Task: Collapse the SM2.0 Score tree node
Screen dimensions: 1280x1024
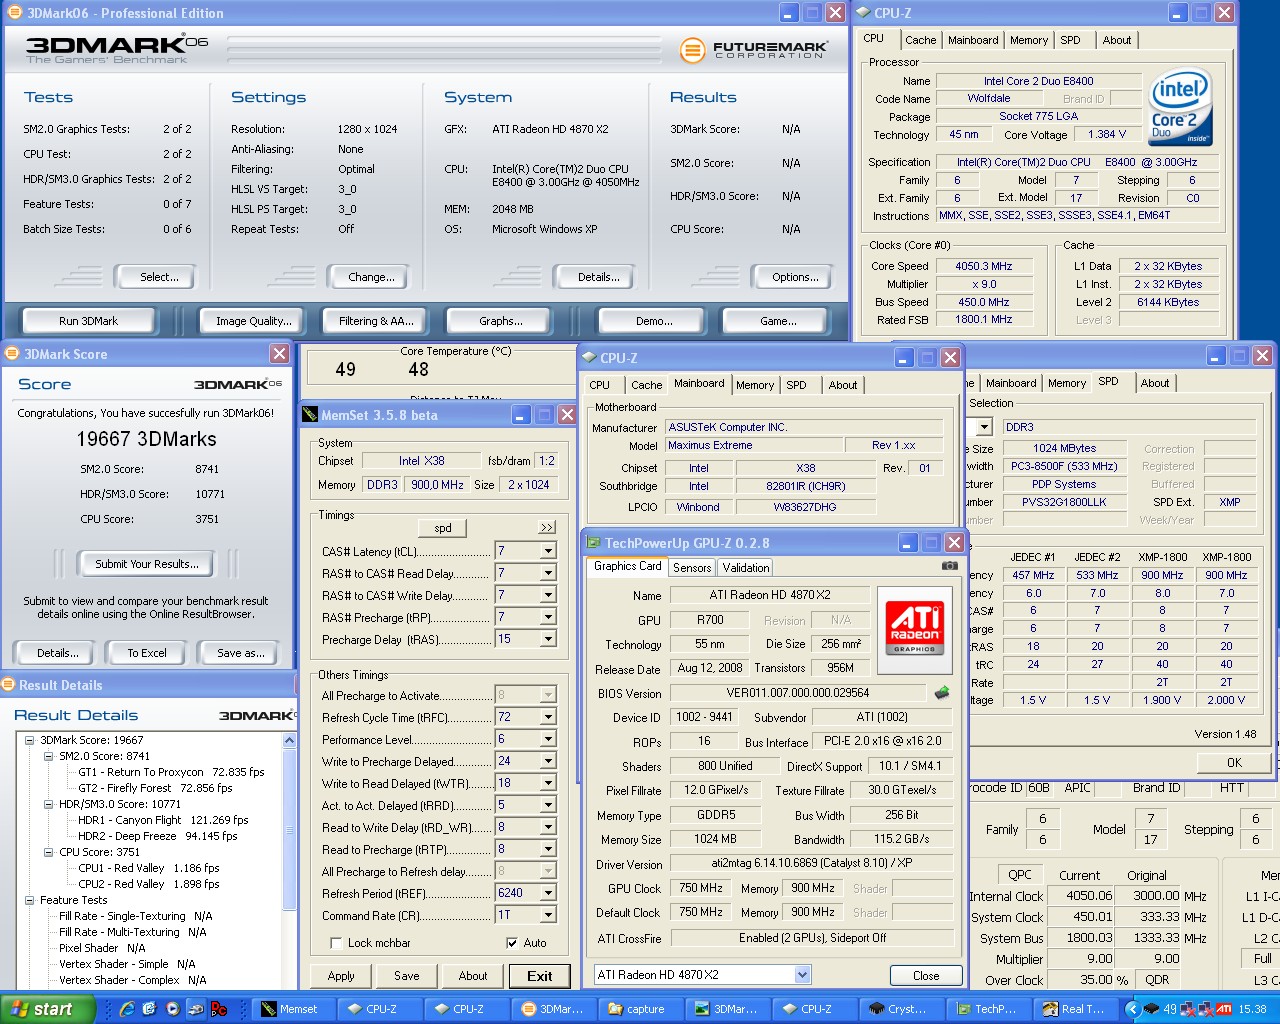Action: [50, 756]
